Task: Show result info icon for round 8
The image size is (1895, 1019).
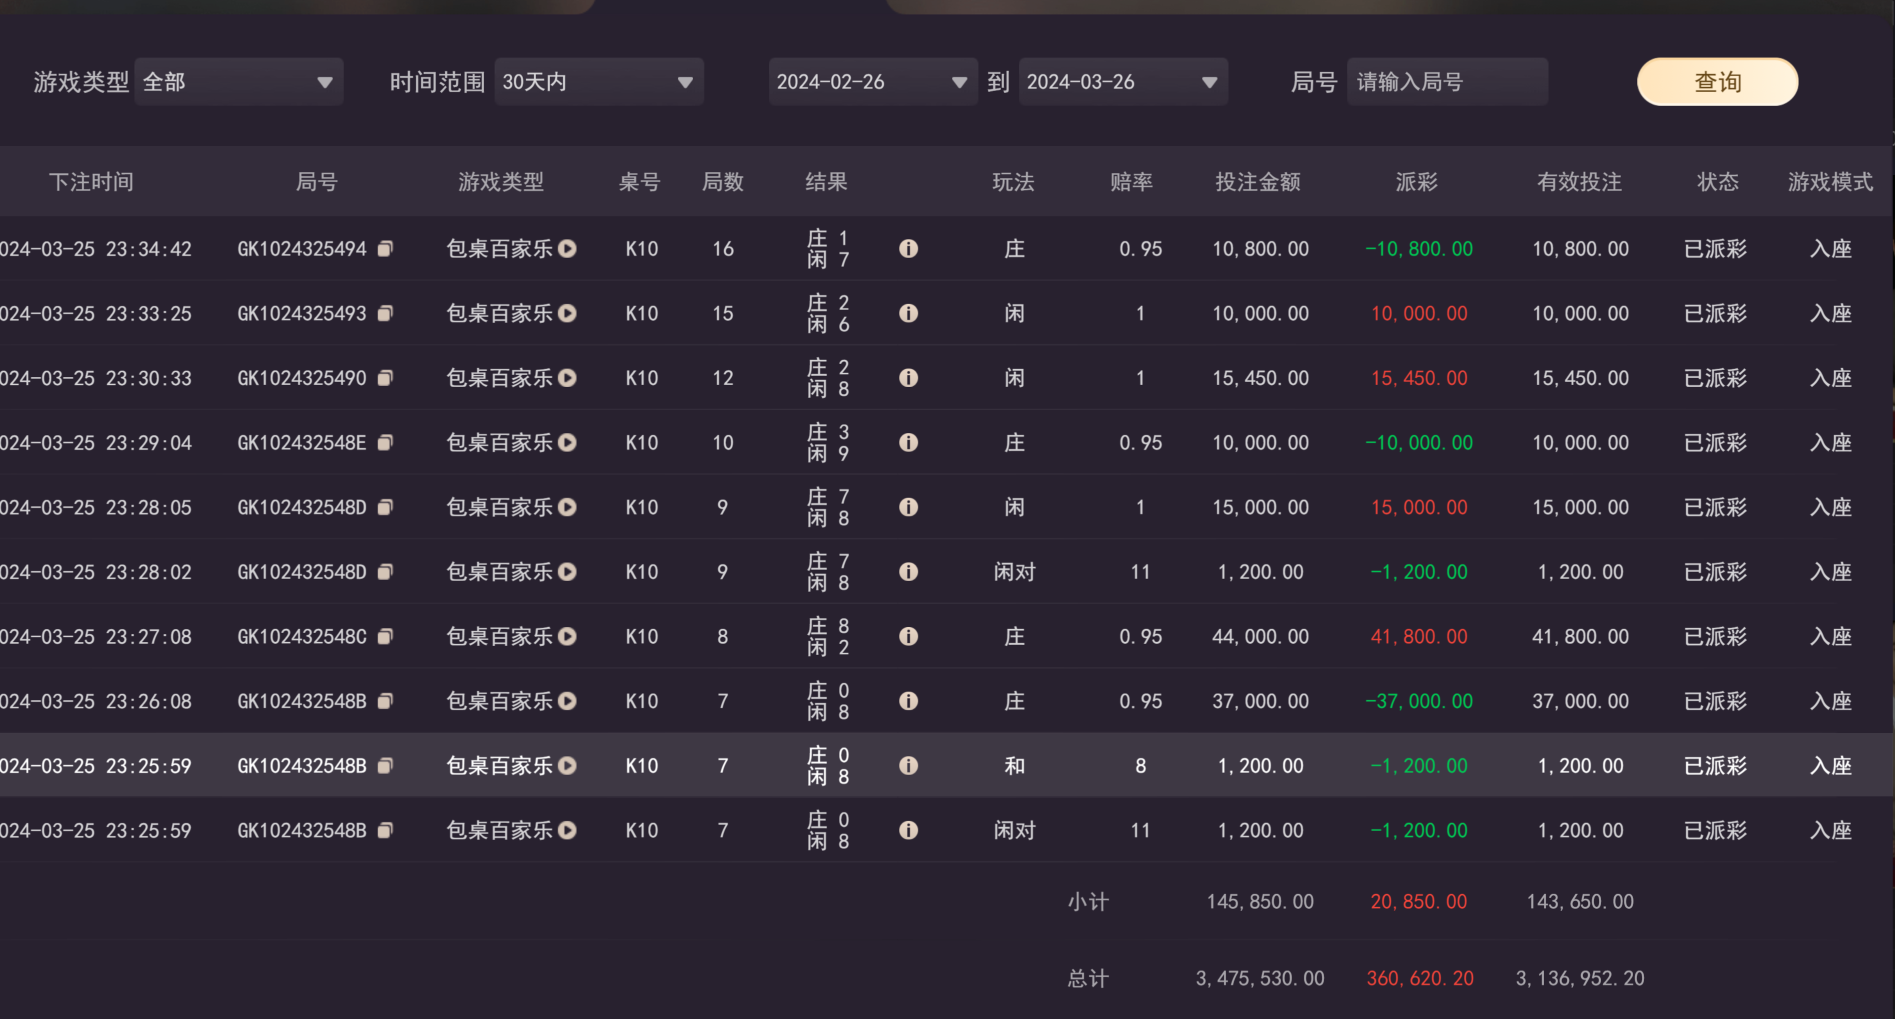Action: coord(908,637)
